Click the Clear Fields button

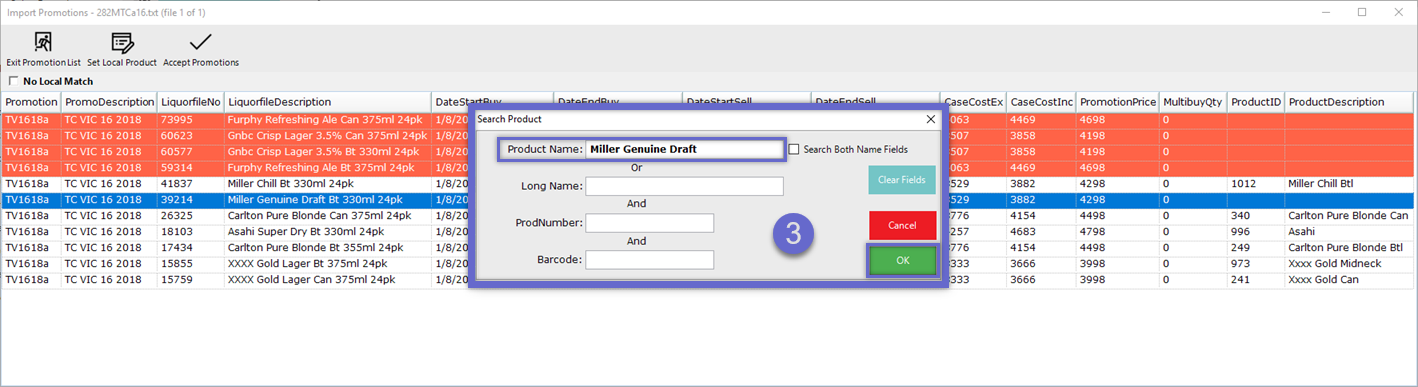pyautogui.click(x=902, y=180)
